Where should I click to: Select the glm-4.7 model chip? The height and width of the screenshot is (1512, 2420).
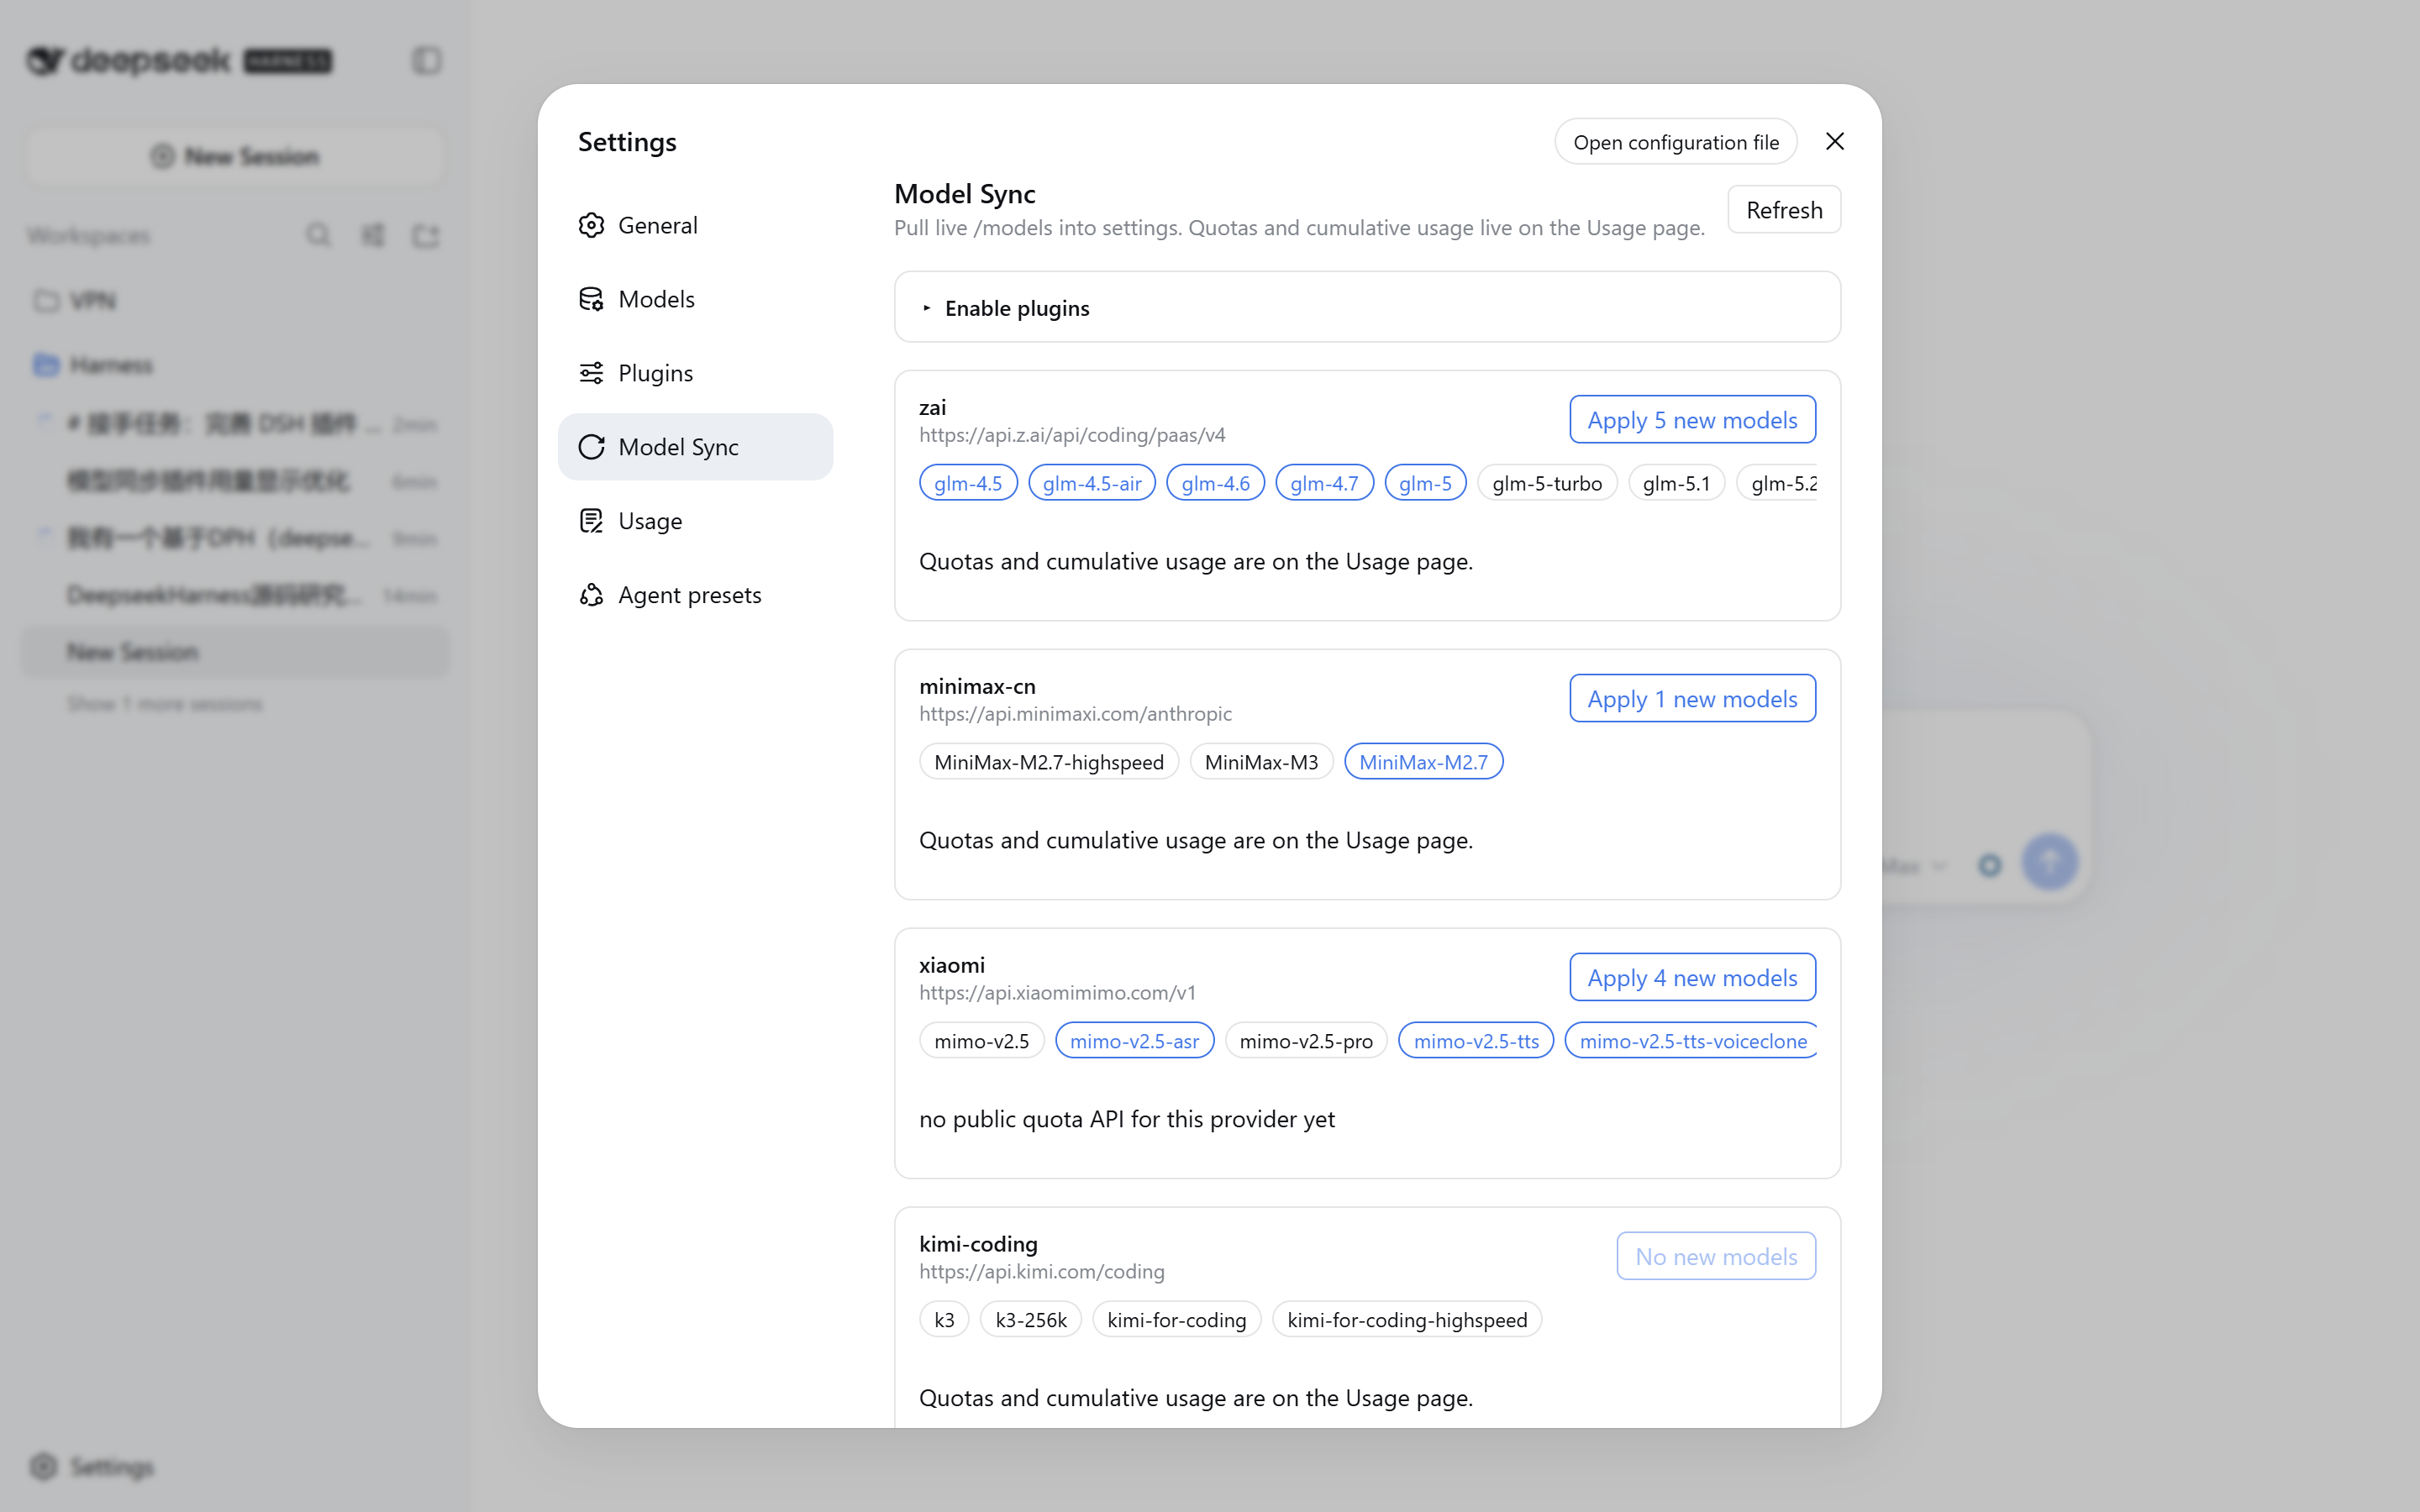click(1325, 483)
